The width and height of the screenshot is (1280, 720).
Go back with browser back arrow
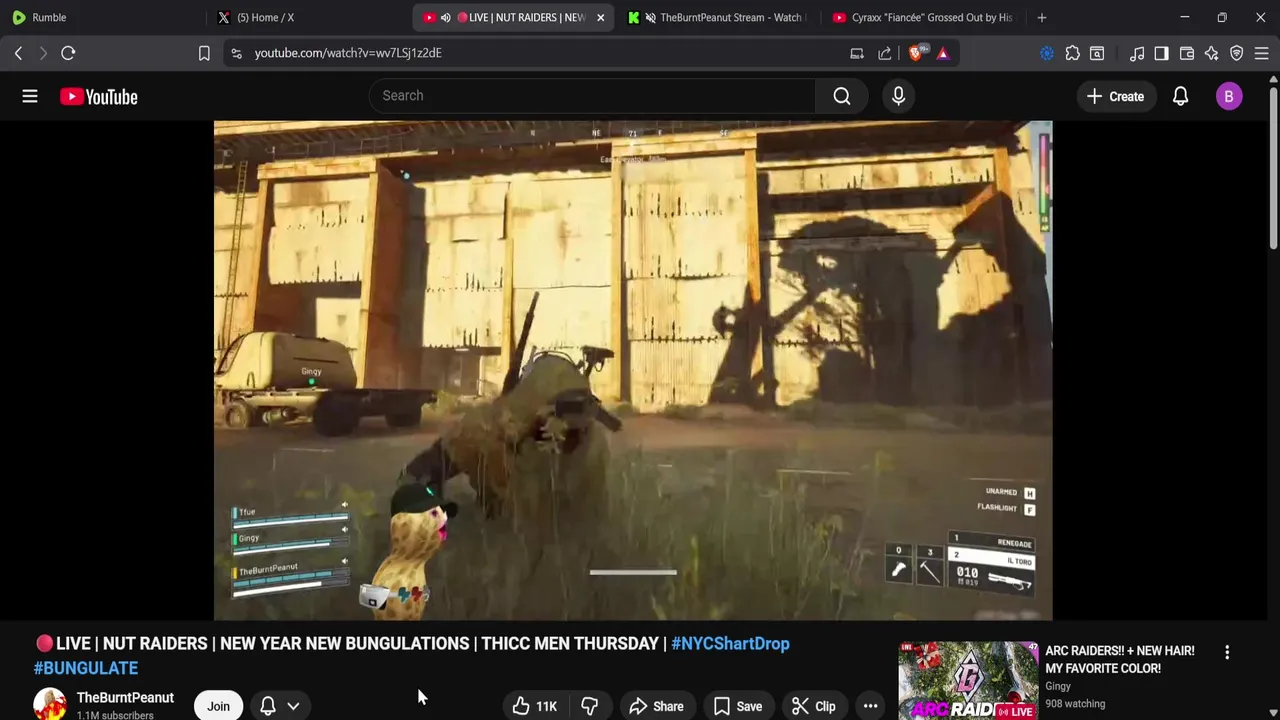point(18,53)
